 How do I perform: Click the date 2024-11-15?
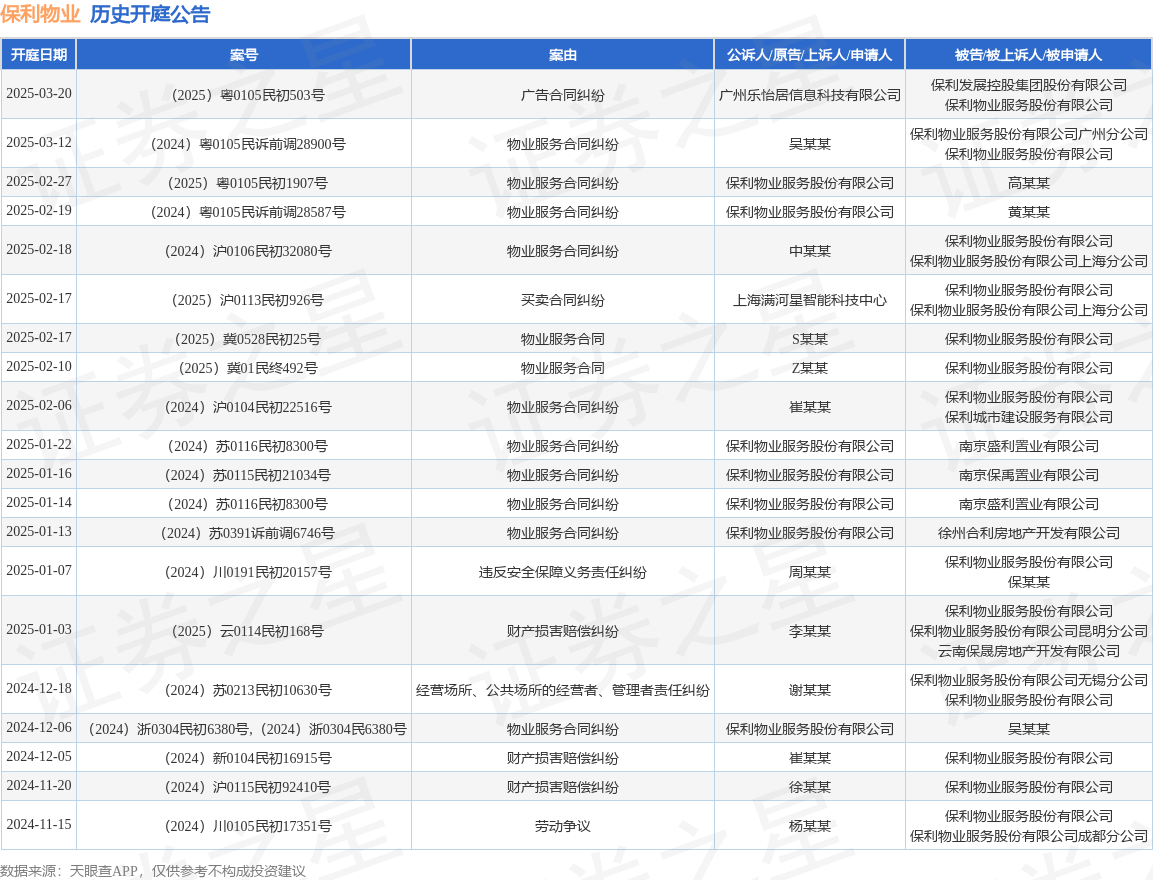[39, 824]
